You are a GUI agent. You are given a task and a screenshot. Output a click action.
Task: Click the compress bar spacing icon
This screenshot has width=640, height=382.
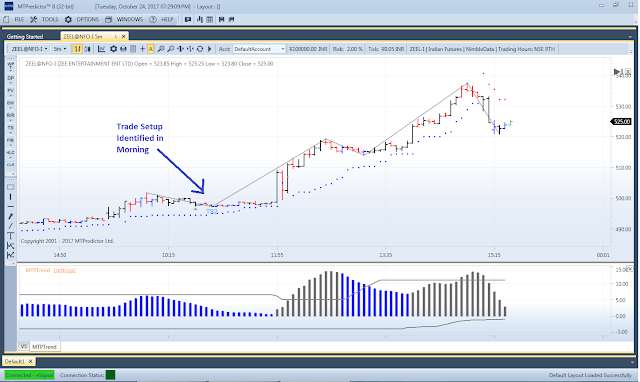pos(190,49)
